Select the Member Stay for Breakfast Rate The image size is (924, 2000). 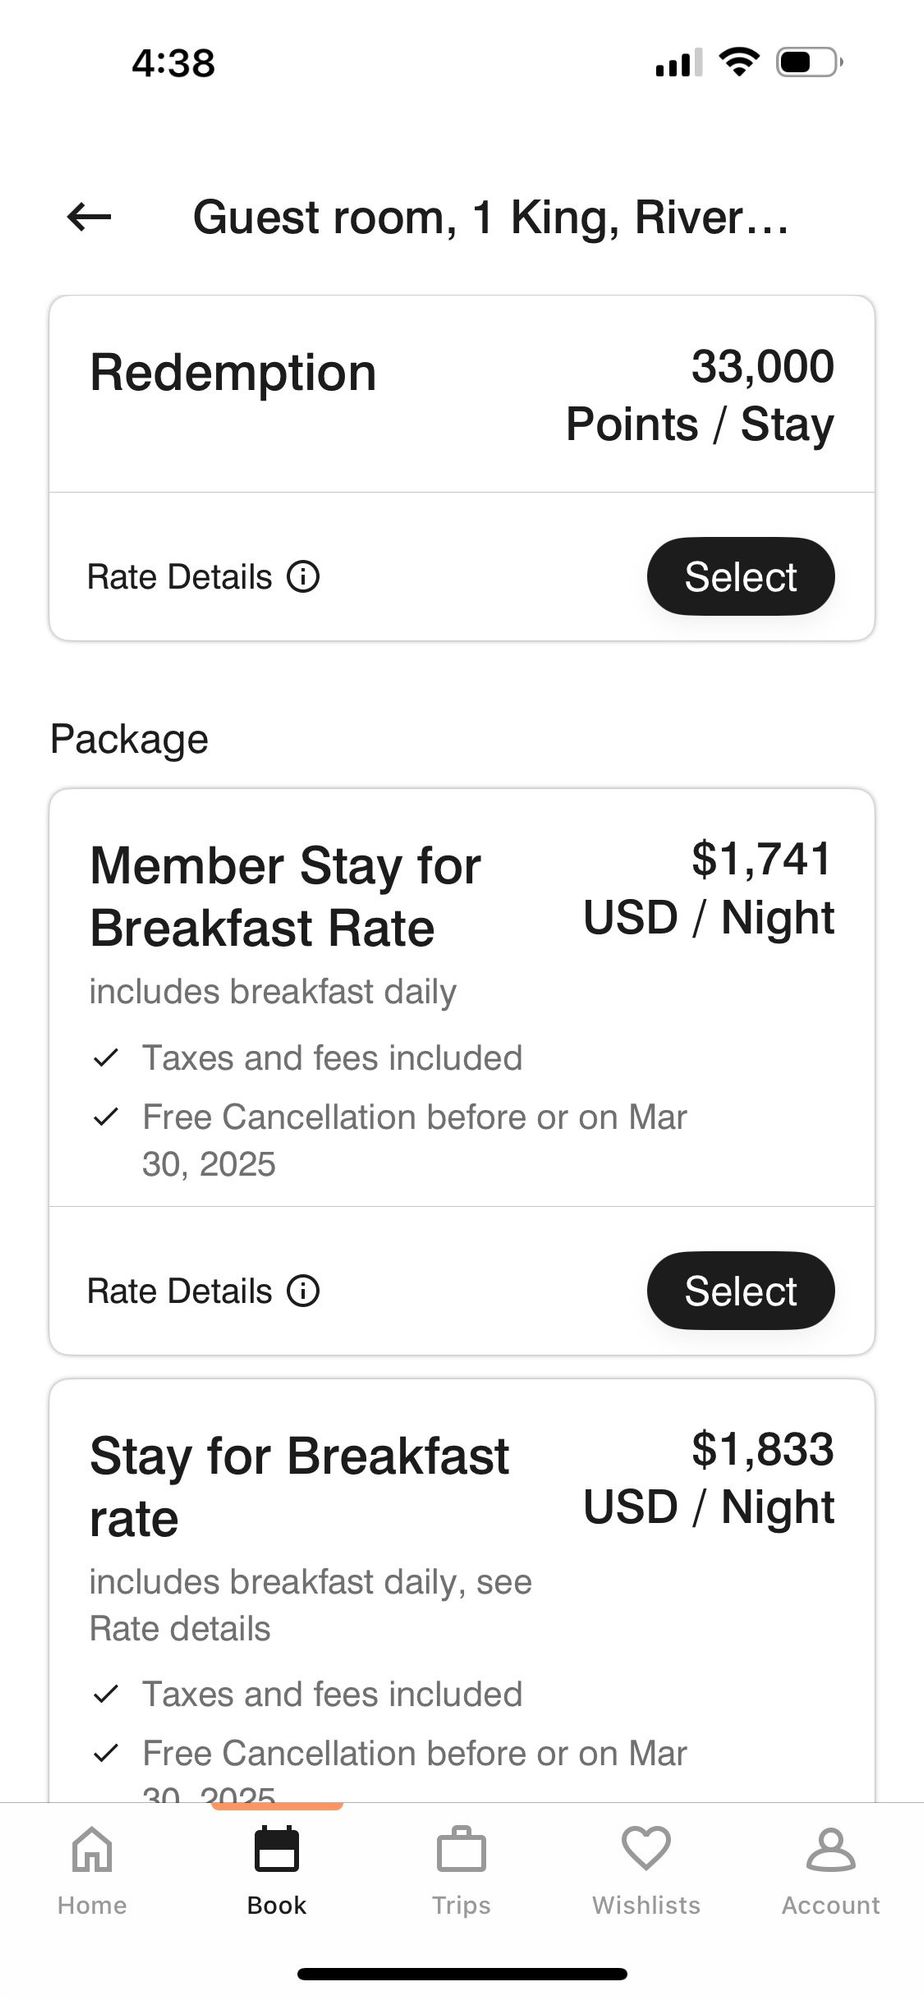pos(740,1291)
